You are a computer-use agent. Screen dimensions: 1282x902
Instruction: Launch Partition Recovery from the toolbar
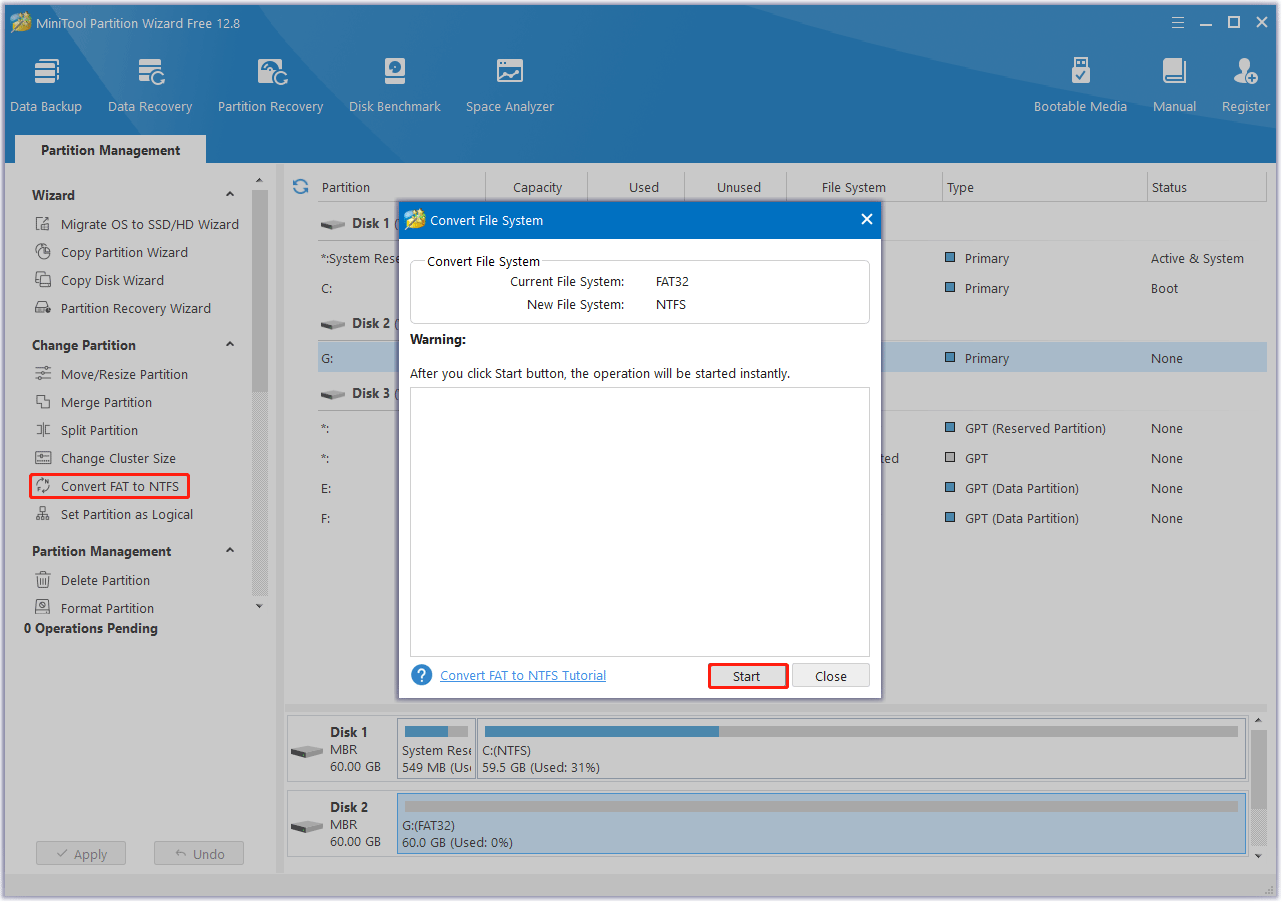(x=271, y=85)
